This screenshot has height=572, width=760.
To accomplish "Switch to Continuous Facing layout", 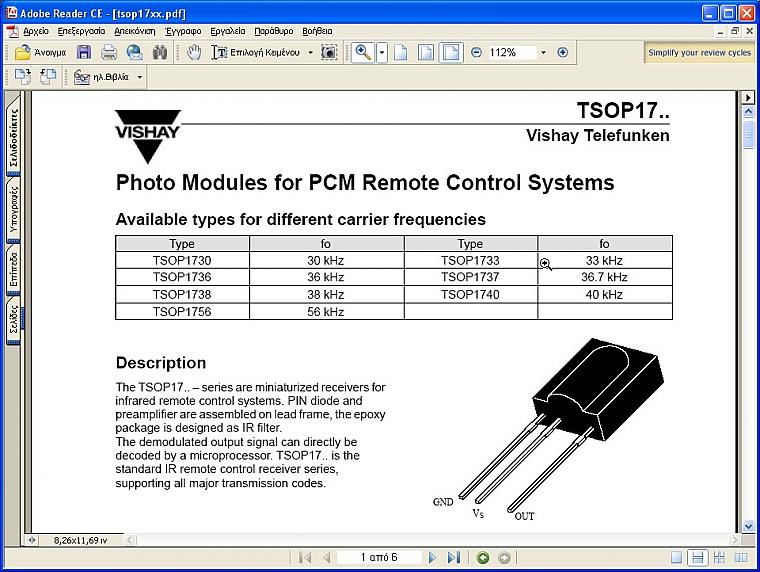I will point(719,558).
